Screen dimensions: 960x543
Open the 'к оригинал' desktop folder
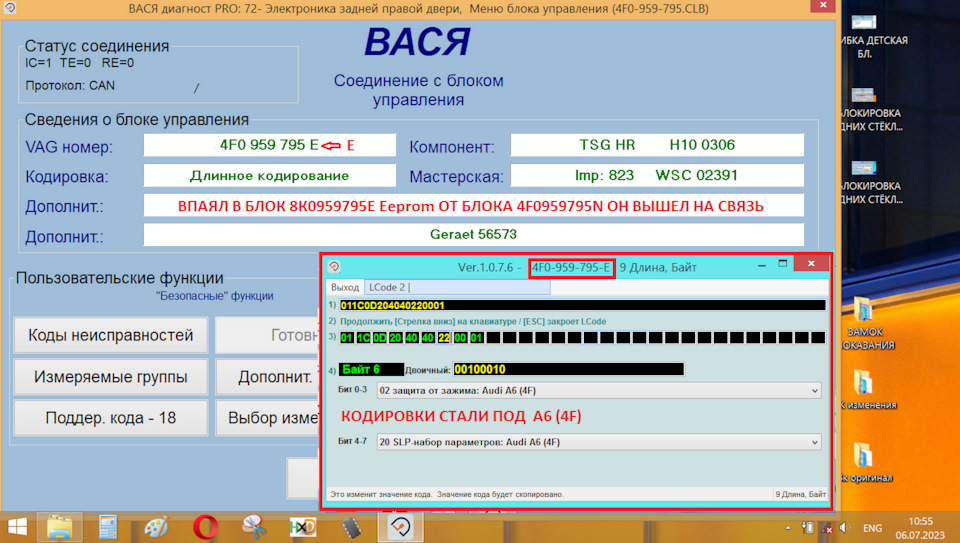[864, 462]
